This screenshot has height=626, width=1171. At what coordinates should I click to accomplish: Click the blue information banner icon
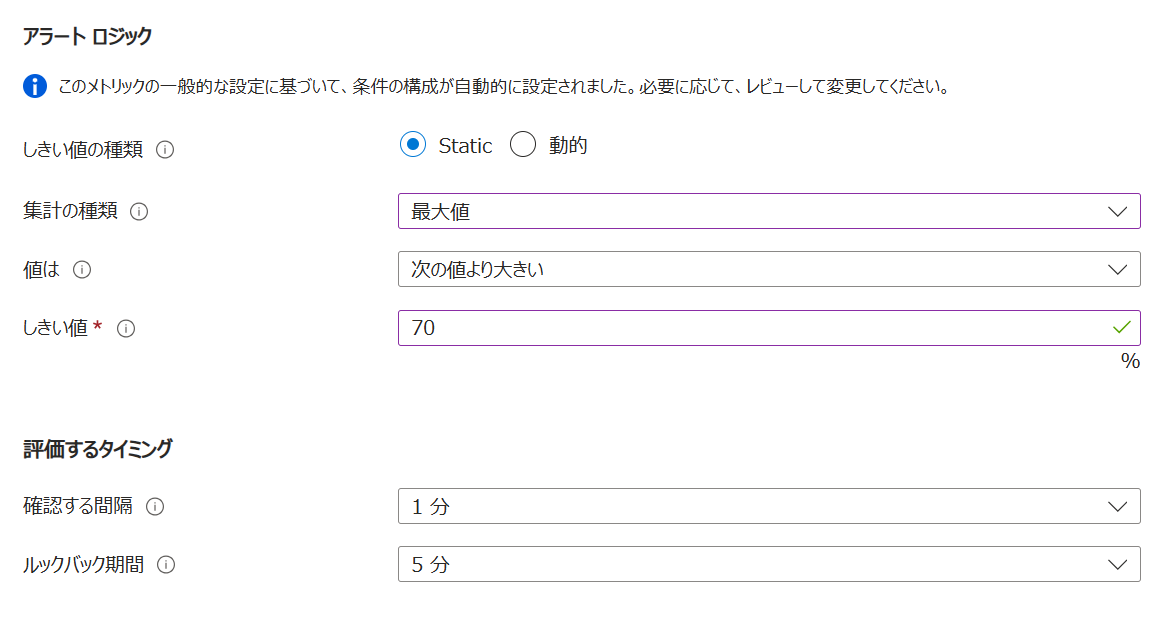click(35, 87)
